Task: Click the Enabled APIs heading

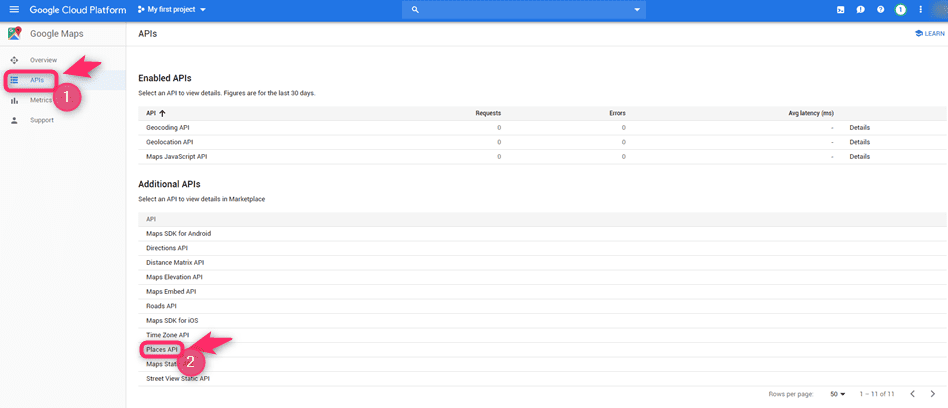Action: (x=165, y=79)
